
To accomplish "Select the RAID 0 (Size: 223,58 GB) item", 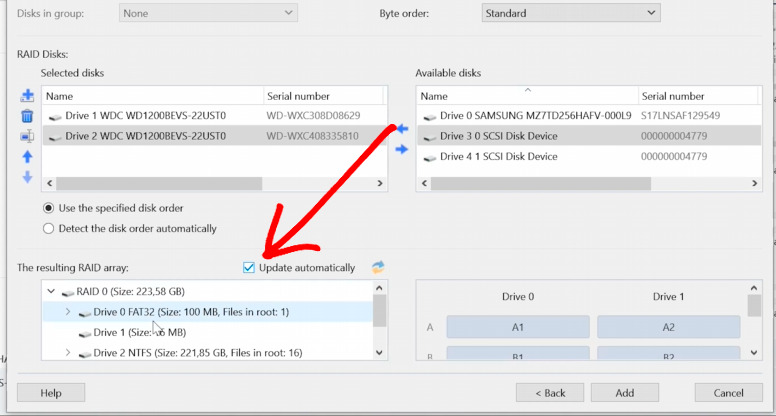I will [x=130, y=291].
